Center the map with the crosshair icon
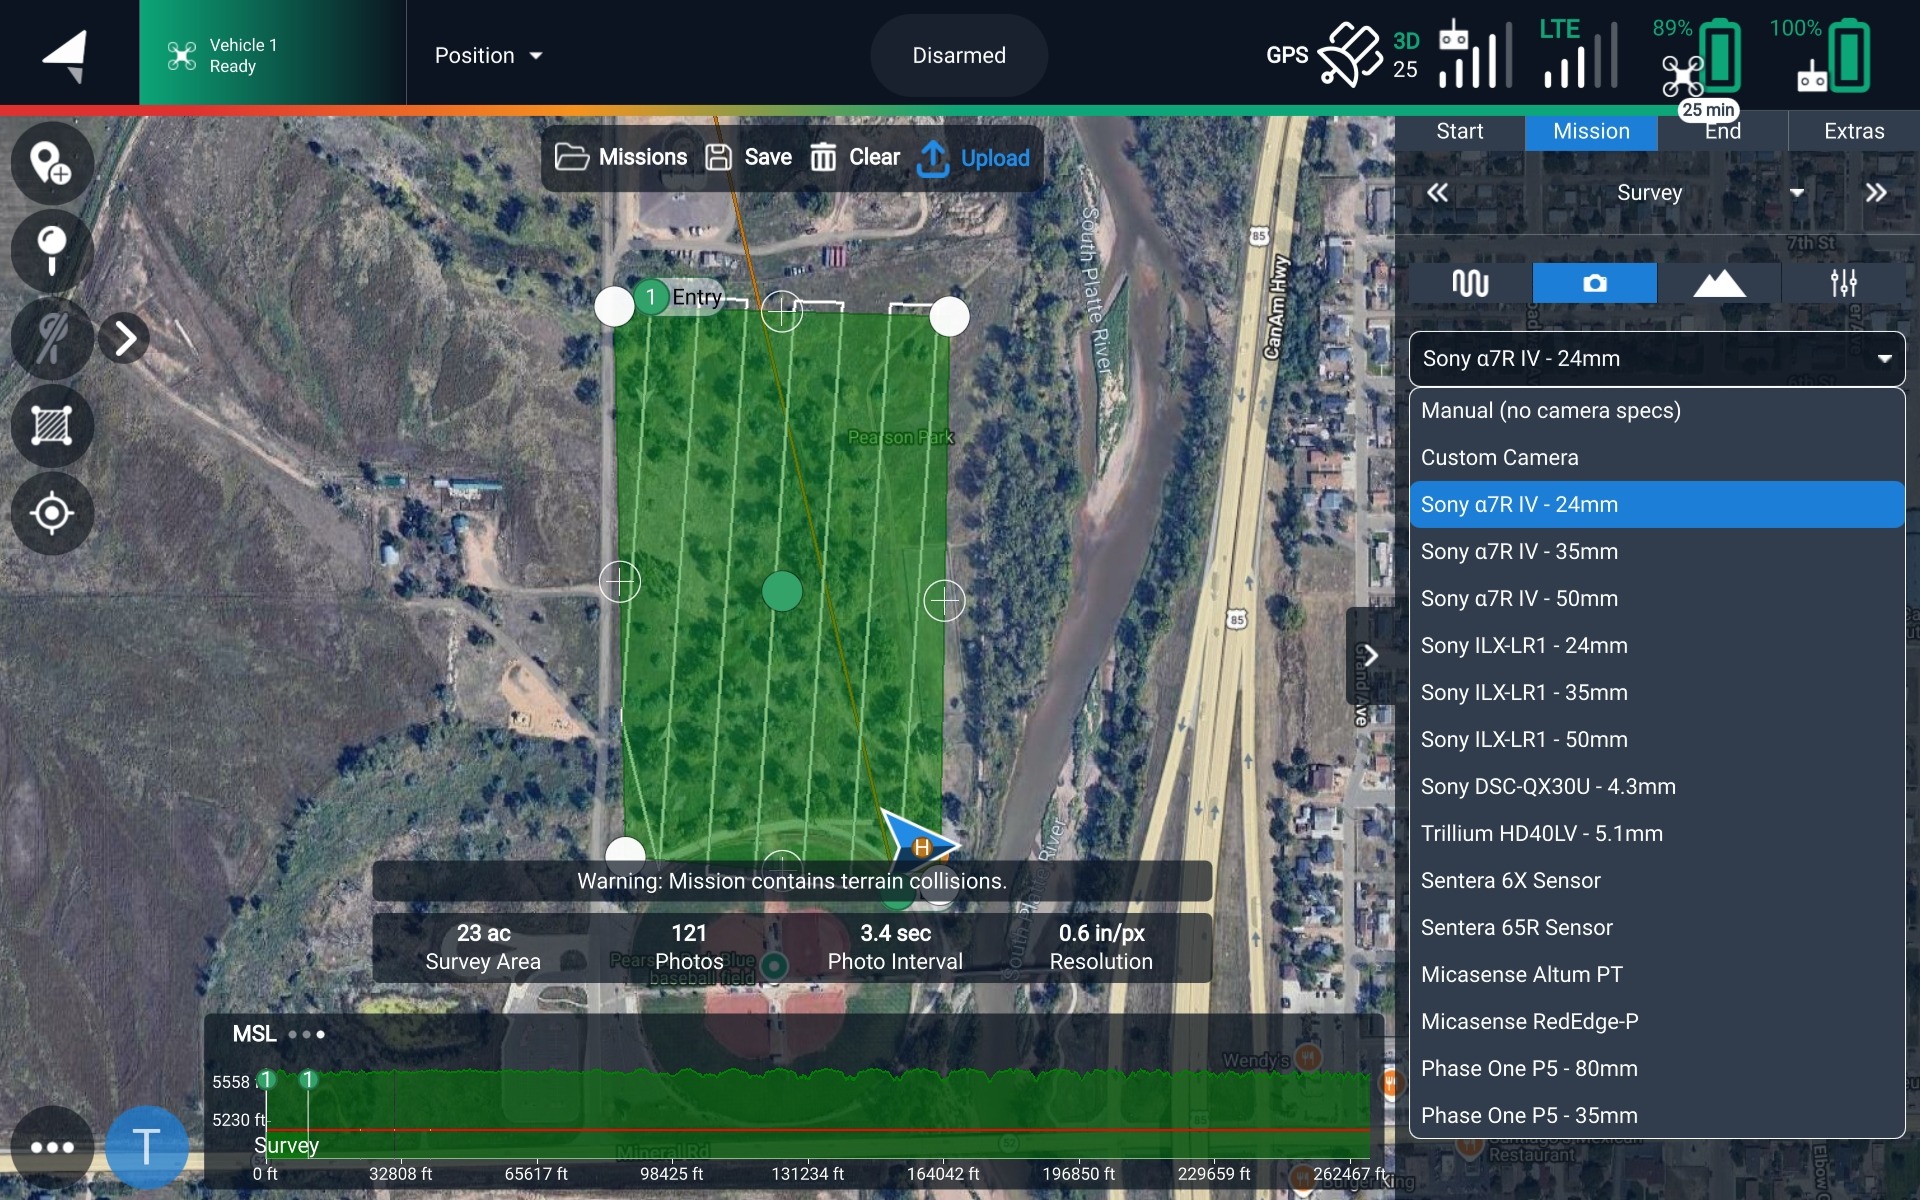Screen dimensions: 1920x1200 coord(51,513)
